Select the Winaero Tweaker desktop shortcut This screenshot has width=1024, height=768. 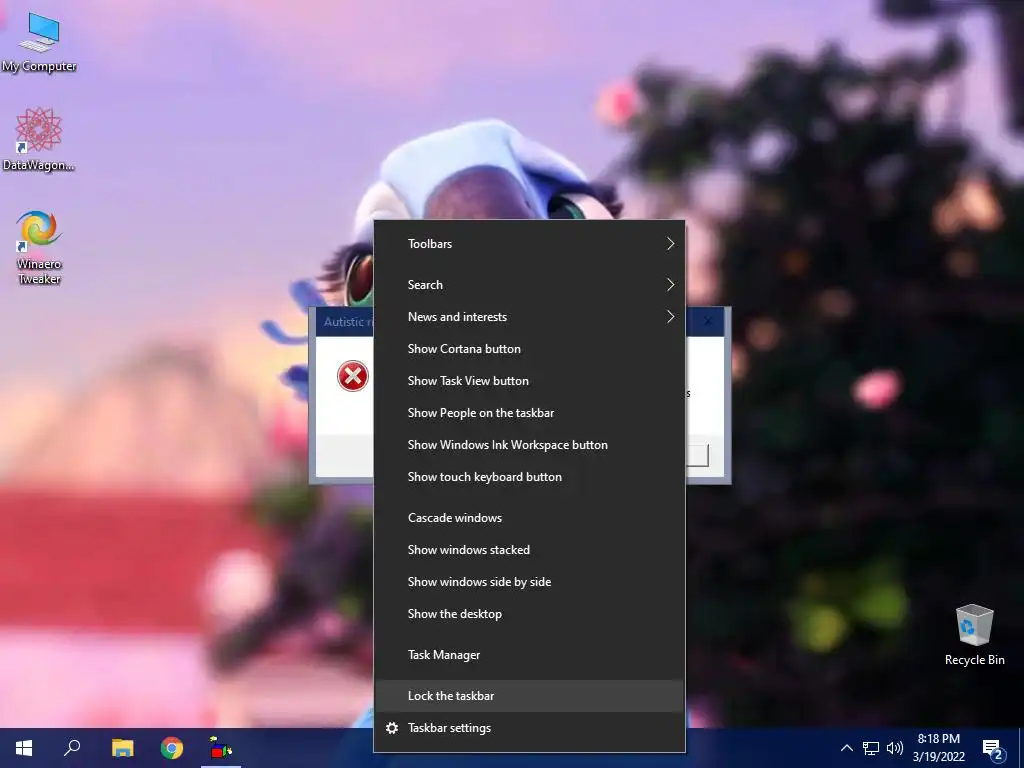39,247
